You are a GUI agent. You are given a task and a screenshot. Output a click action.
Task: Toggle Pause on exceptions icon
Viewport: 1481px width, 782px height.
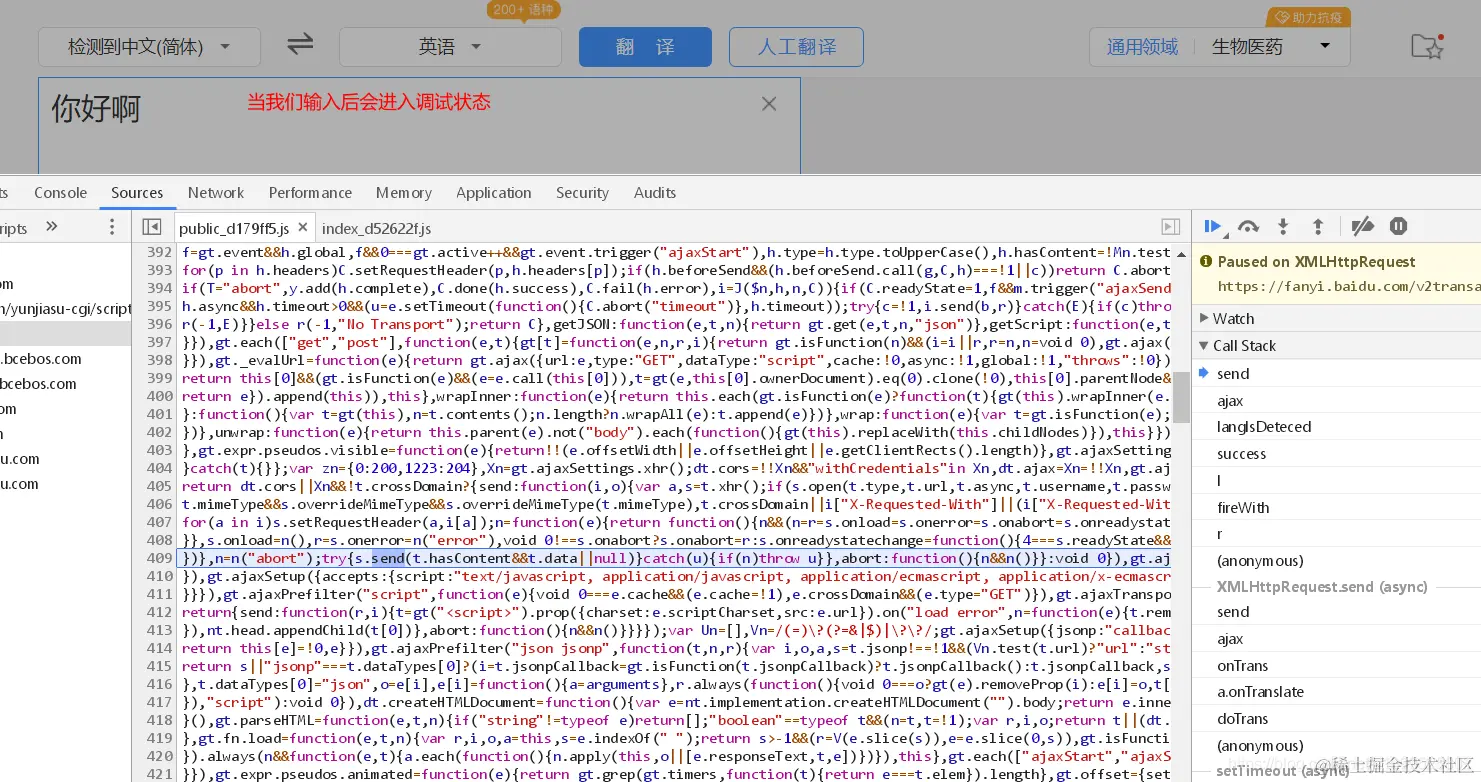(x=1398, y=227)
